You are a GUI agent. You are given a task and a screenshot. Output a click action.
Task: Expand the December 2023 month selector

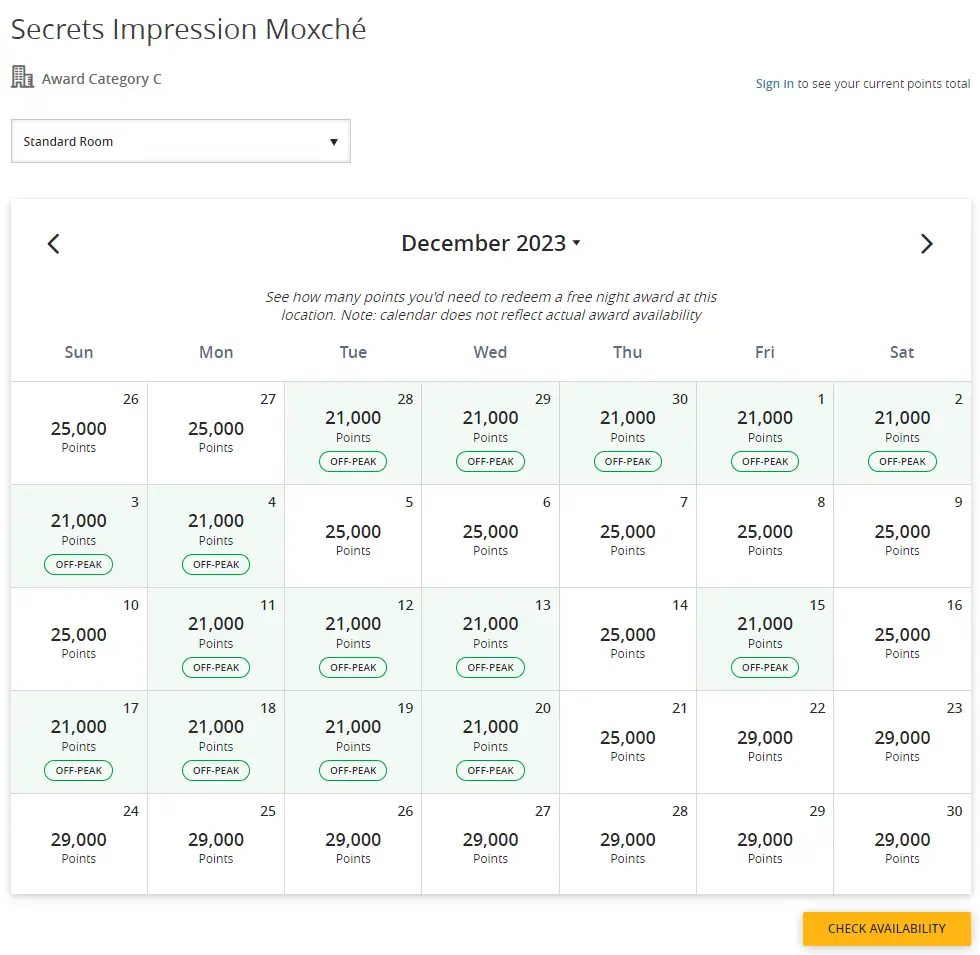tap(490, 243)
